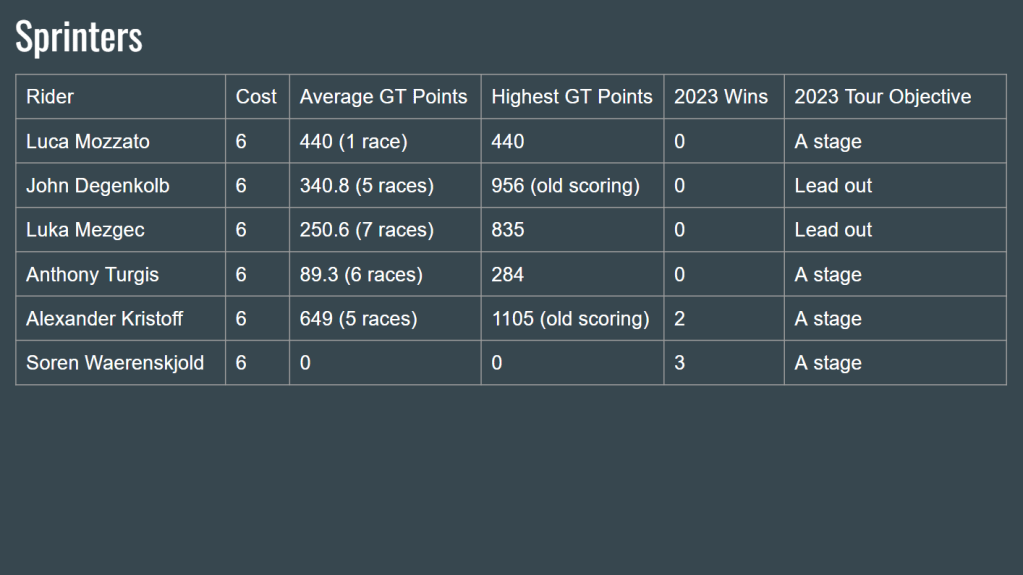Viewport: 1023px width, 575px height.
Task: Click the 2023 Tour Objective header
Action: pos(882,97)
